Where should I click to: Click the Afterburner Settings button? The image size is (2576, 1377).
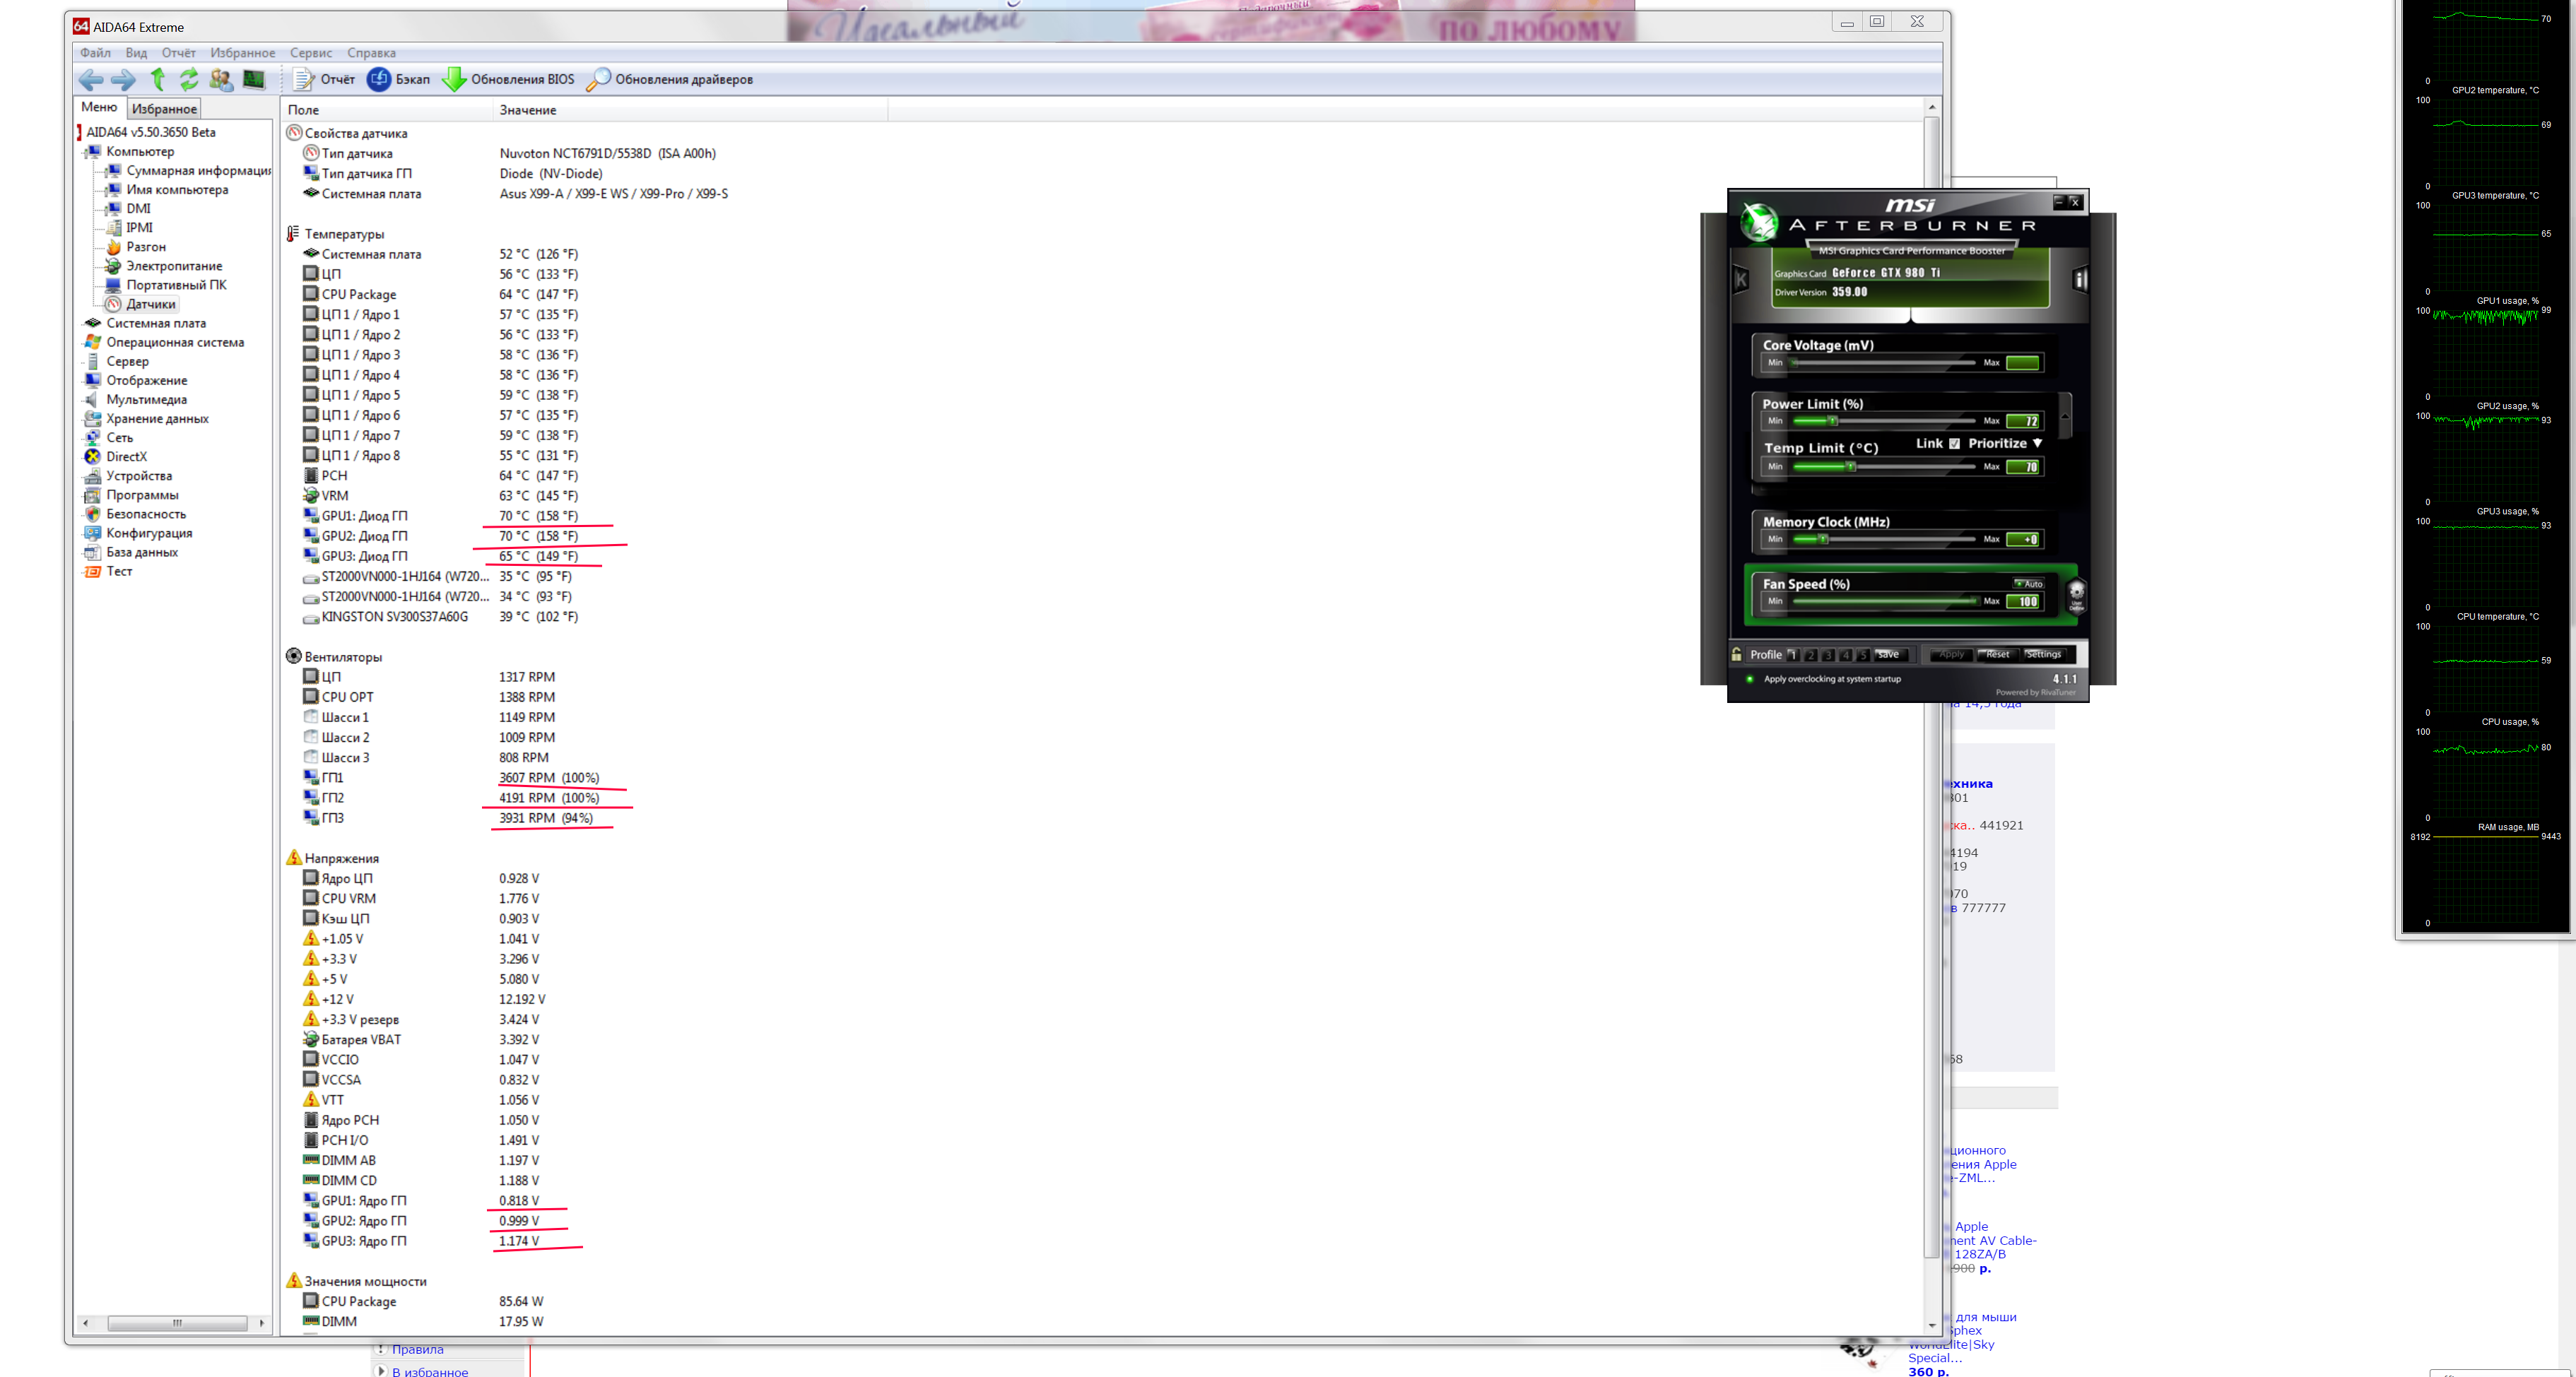[2043, 654]
